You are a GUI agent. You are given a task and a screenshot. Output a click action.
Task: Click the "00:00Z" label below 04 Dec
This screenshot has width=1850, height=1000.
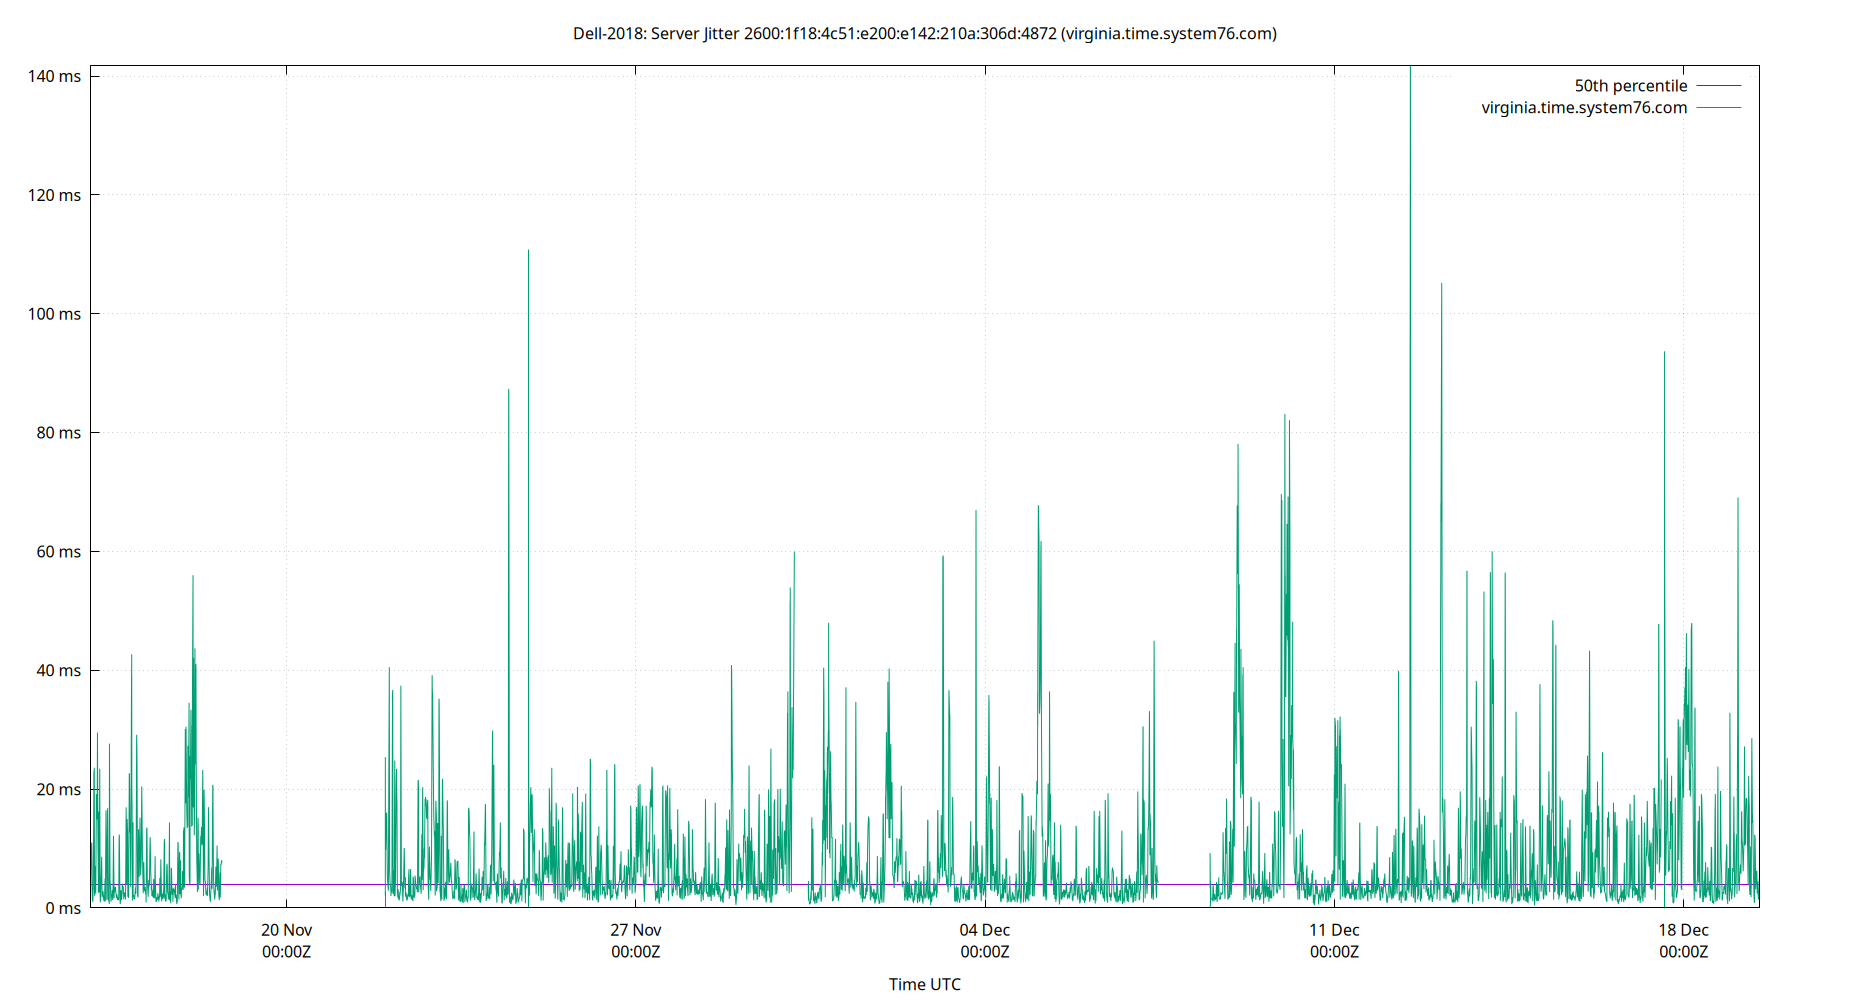986,952
